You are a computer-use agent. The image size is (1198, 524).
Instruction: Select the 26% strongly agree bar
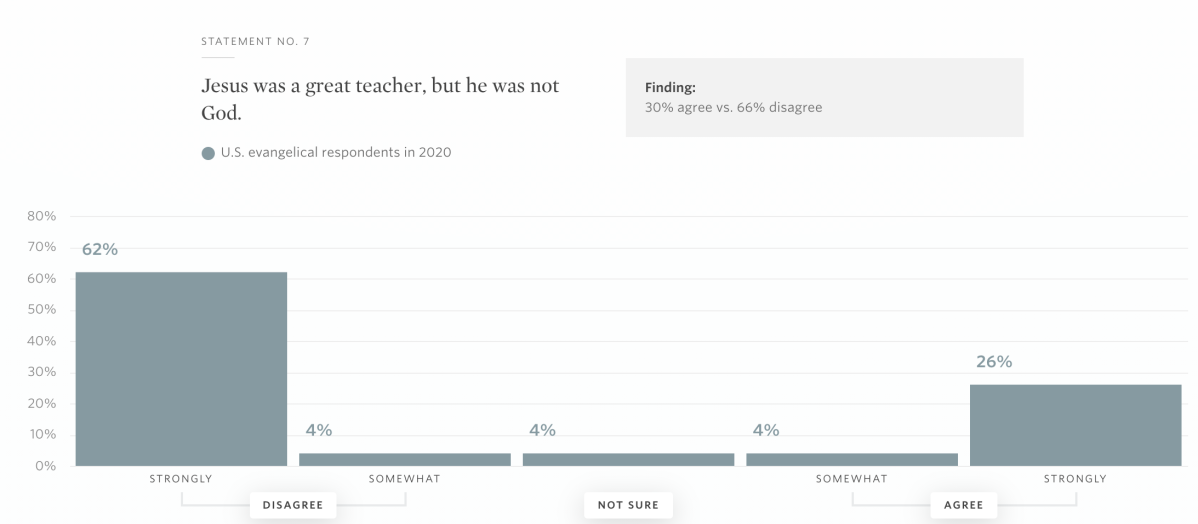click(1076, 425)
